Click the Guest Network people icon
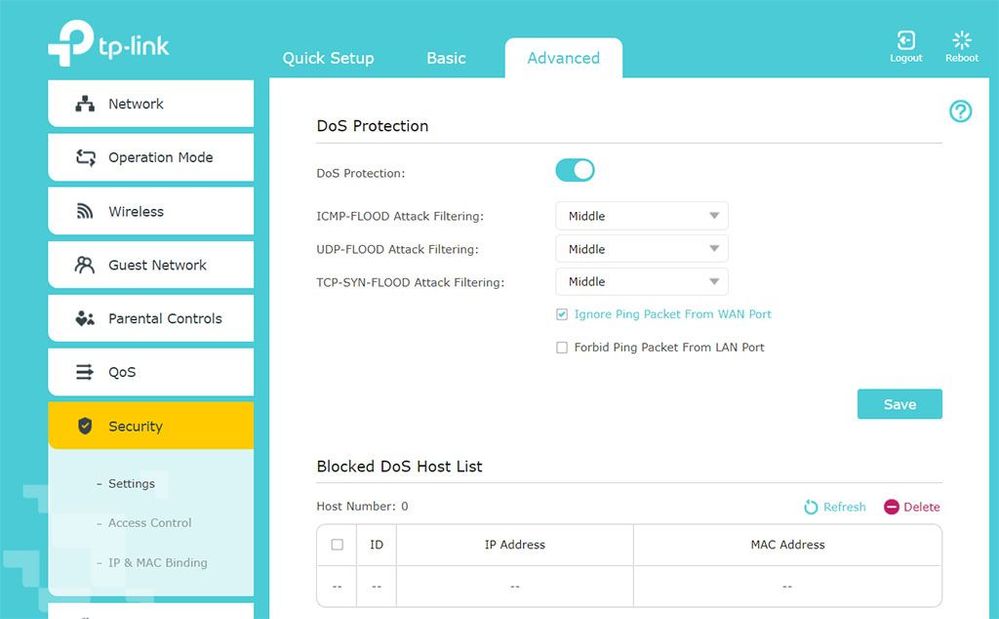Screen dimensions: 999x619 [x=85, y=265]
